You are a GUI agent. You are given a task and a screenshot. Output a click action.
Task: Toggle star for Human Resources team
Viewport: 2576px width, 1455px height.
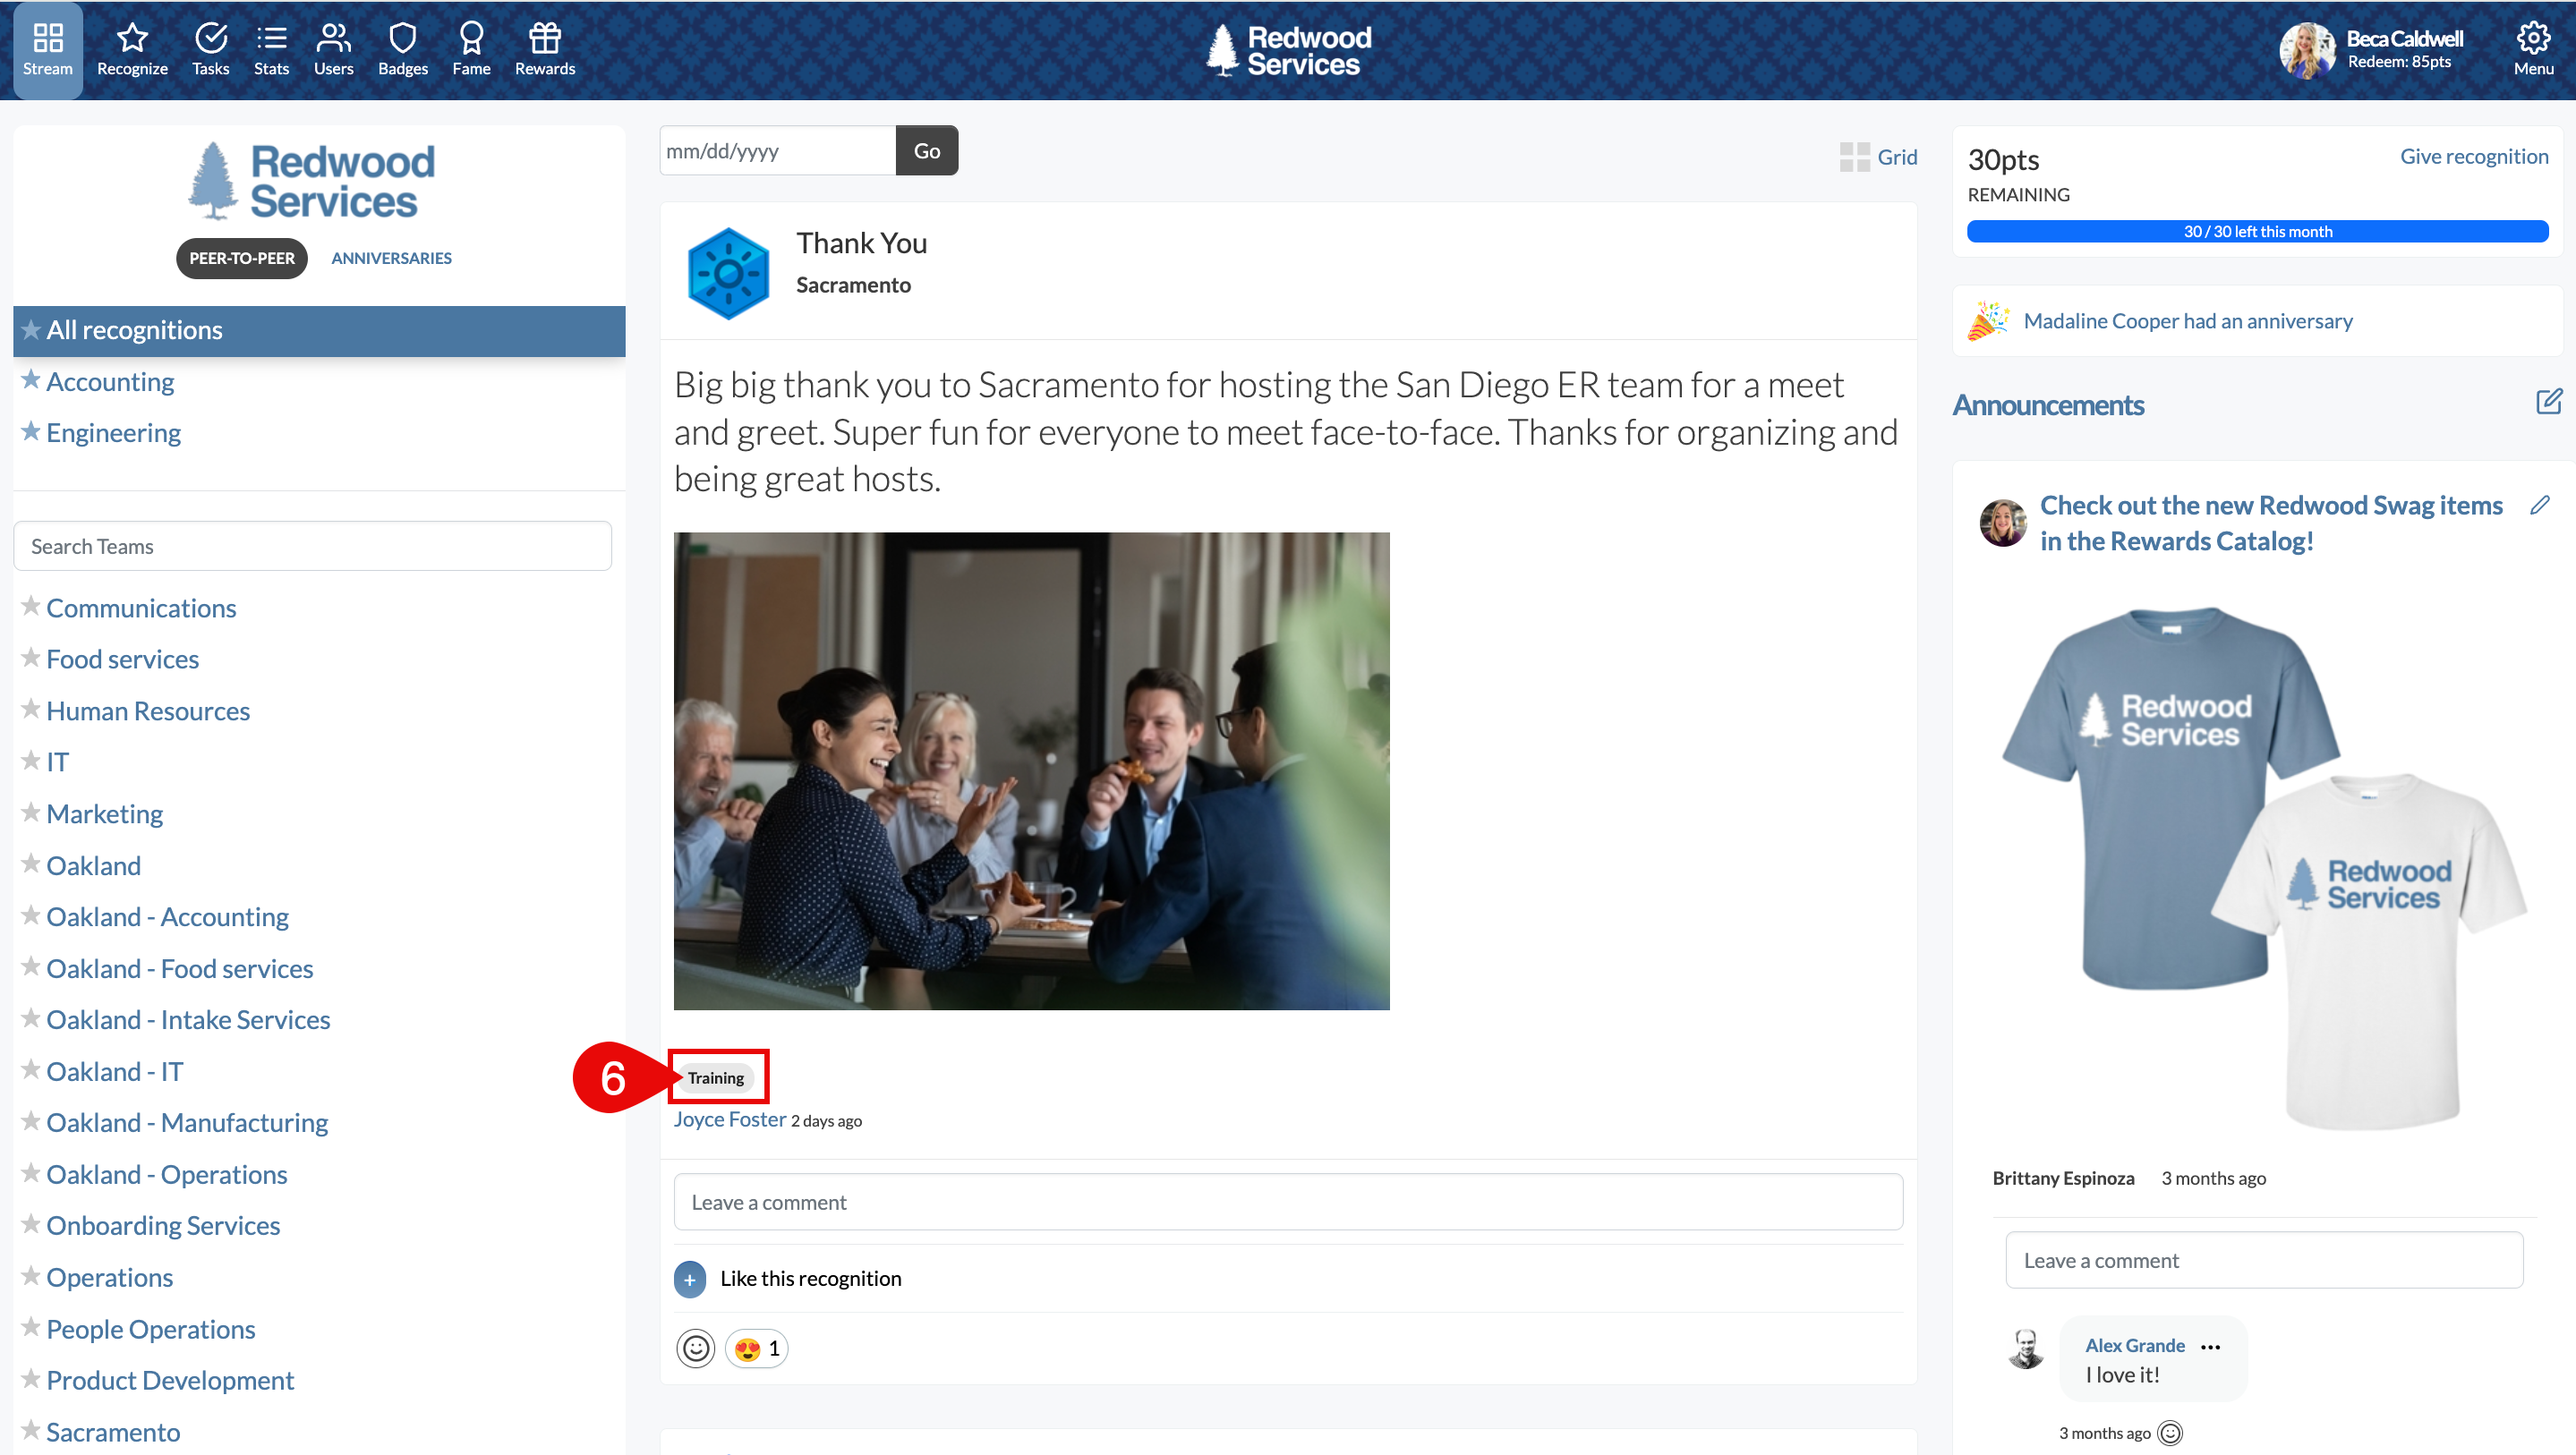(x=31, y=709)
